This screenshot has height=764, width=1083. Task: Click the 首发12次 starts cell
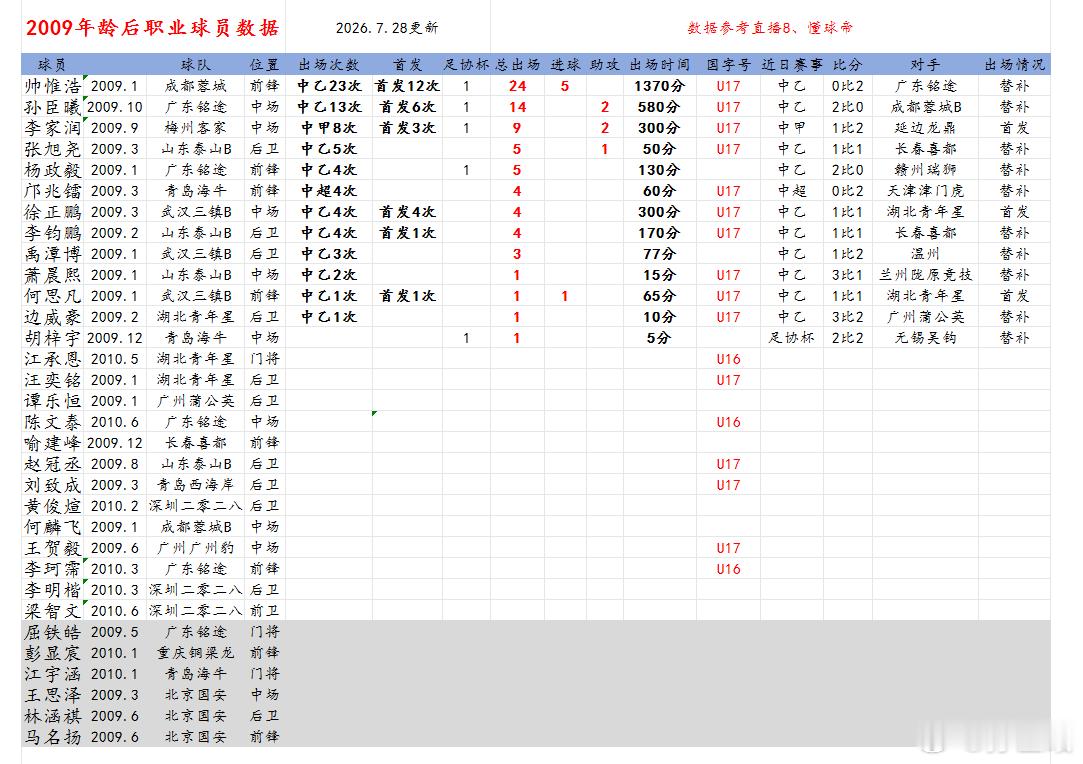408,86
